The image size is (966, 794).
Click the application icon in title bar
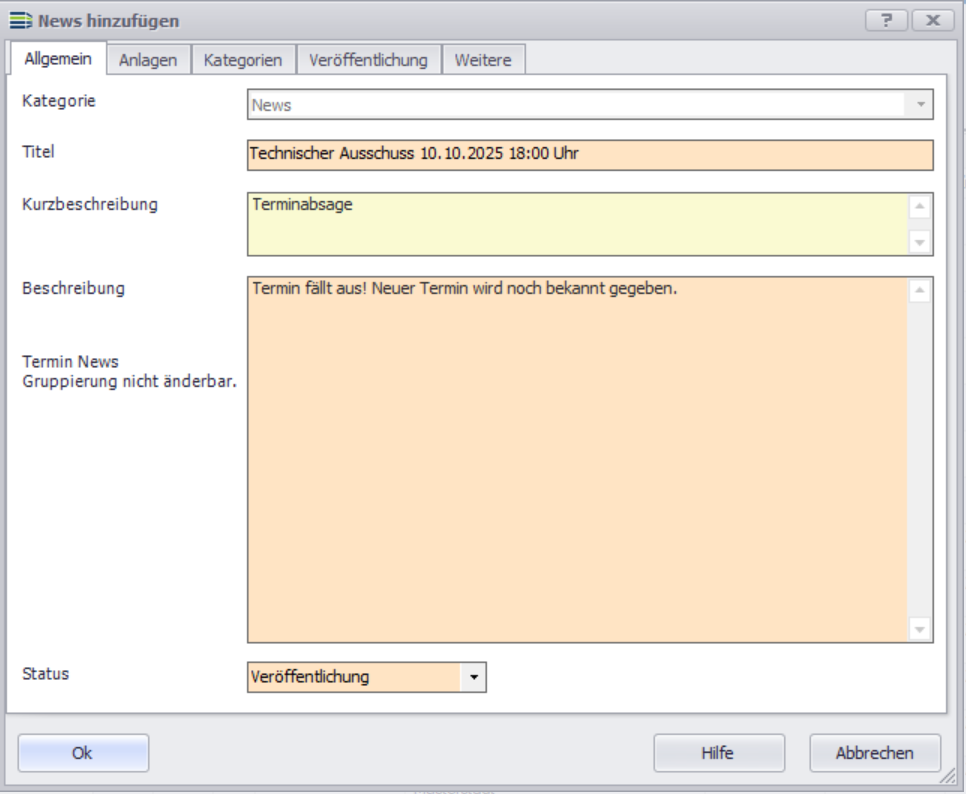tap(20, 20)
